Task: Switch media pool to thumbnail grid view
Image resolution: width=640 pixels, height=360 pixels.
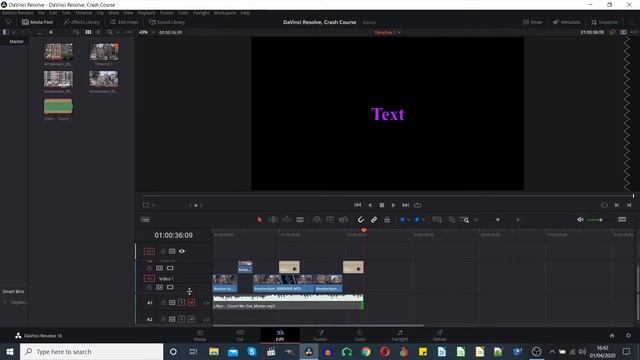Action: tap(88, 32)
